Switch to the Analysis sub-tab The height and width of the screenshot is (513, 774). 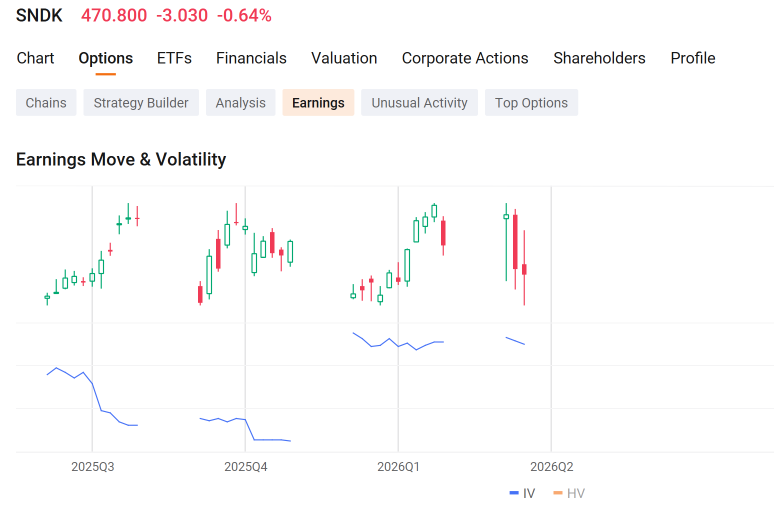tap(240, 103)
